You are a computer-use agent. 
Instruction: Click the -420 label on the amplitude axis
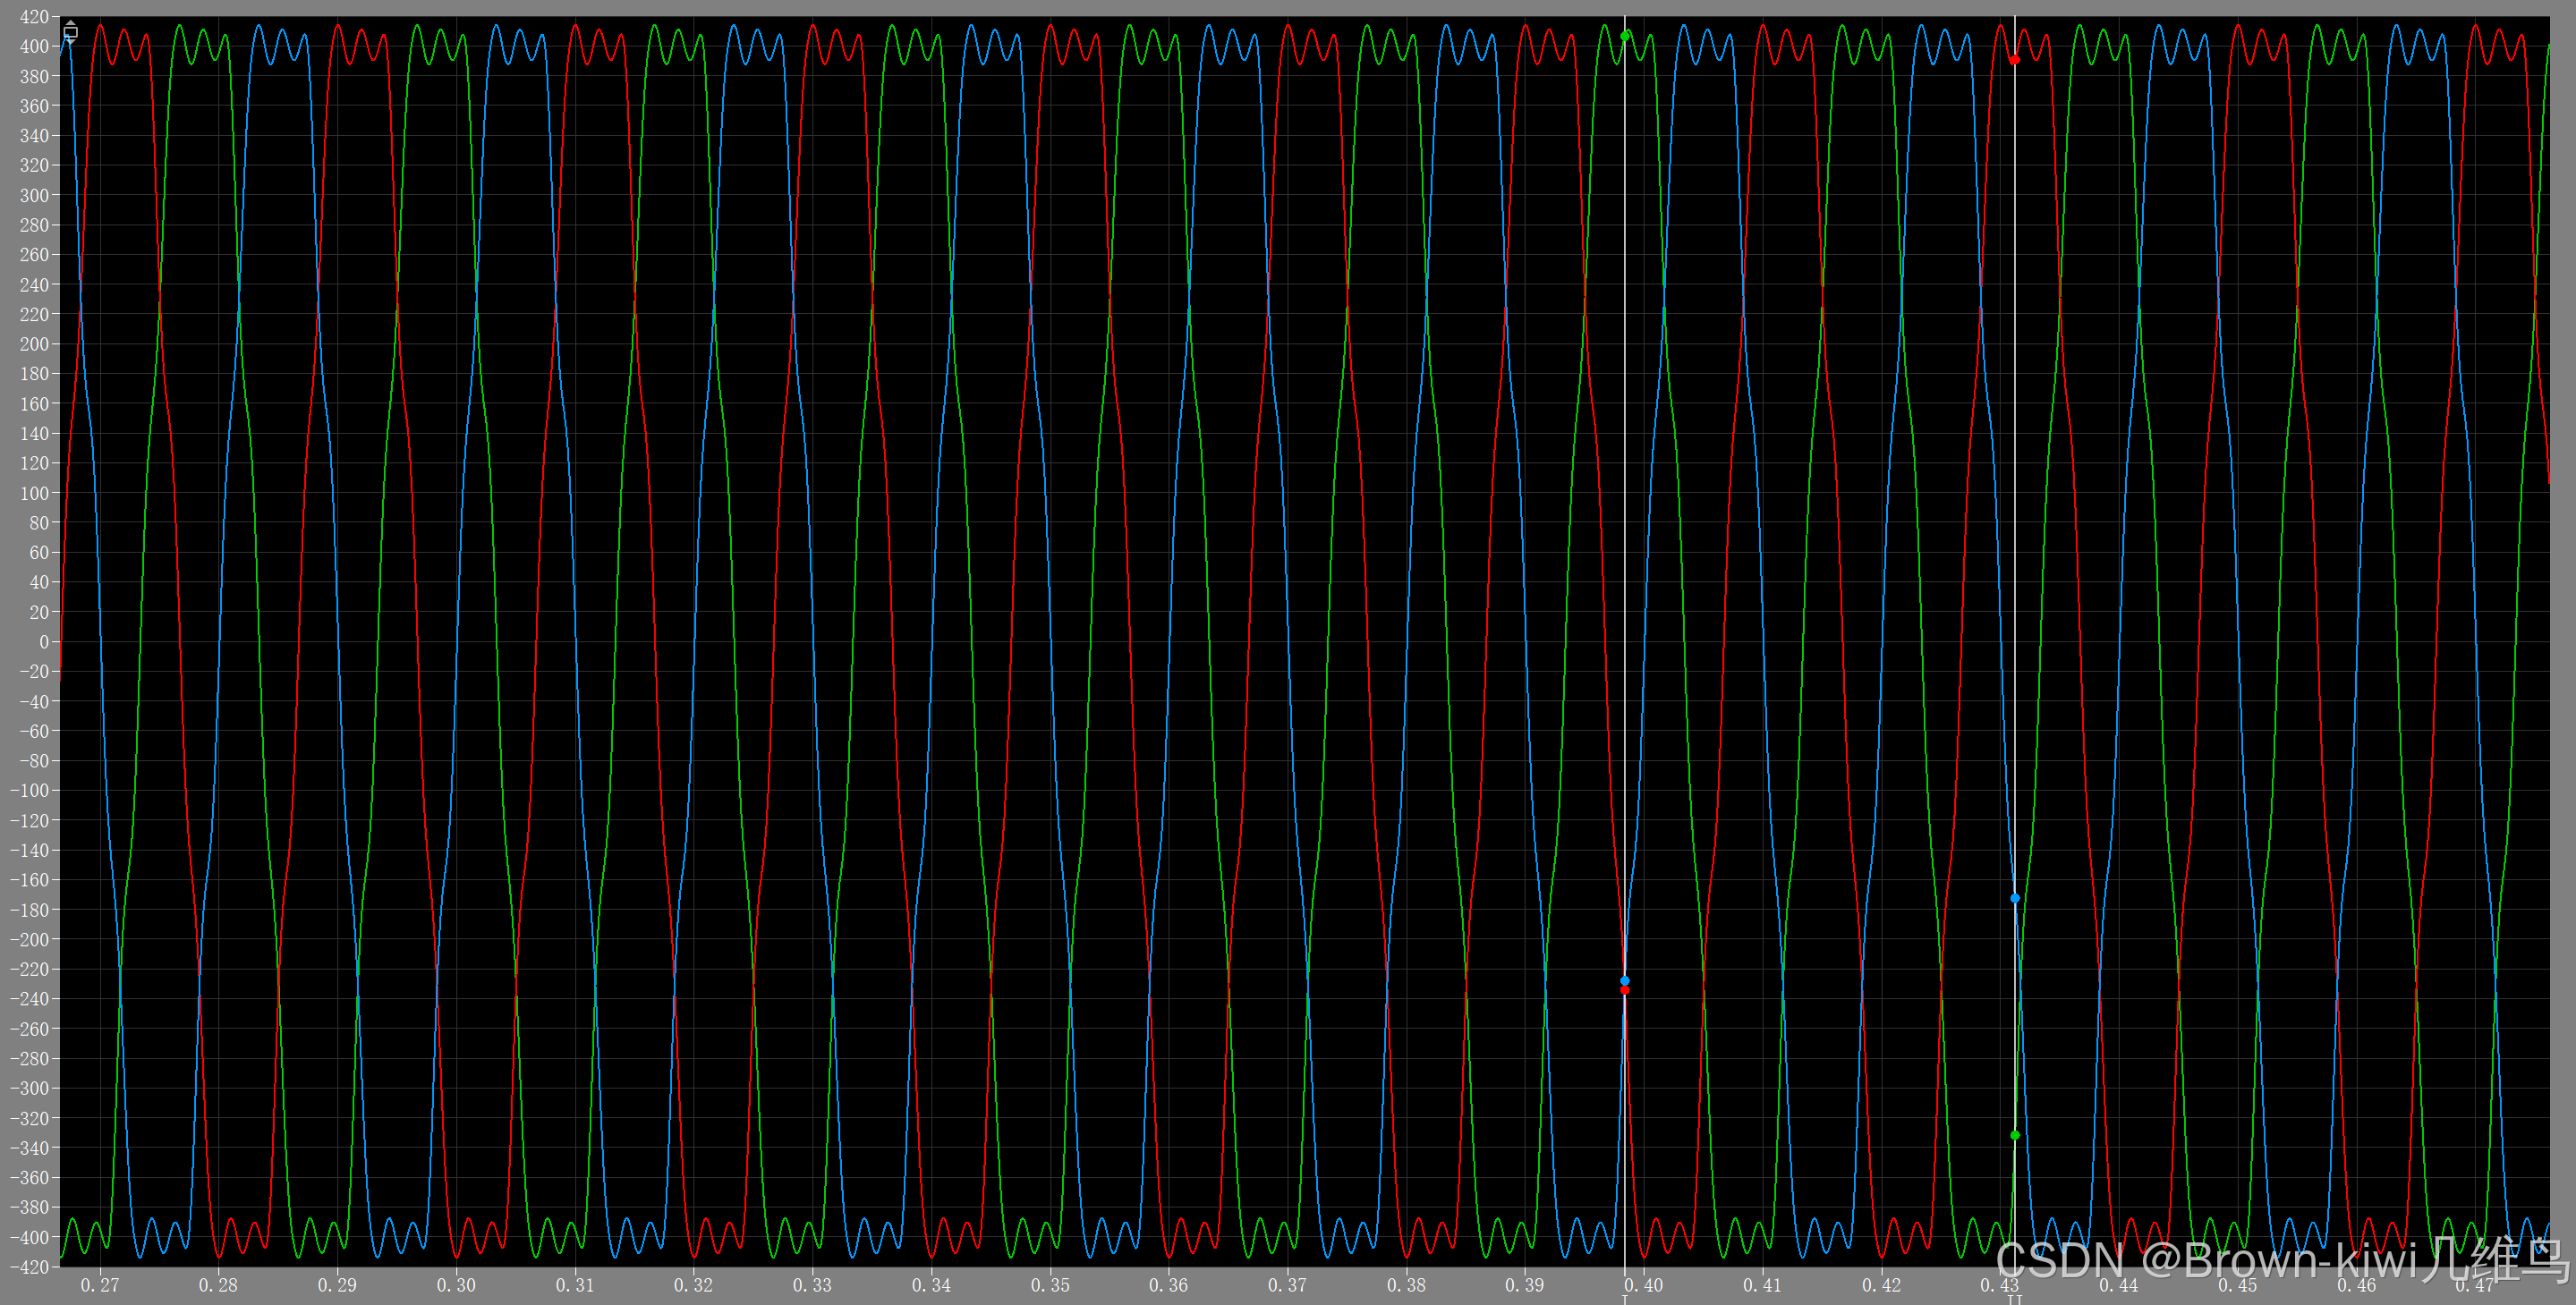point(29,1267)
